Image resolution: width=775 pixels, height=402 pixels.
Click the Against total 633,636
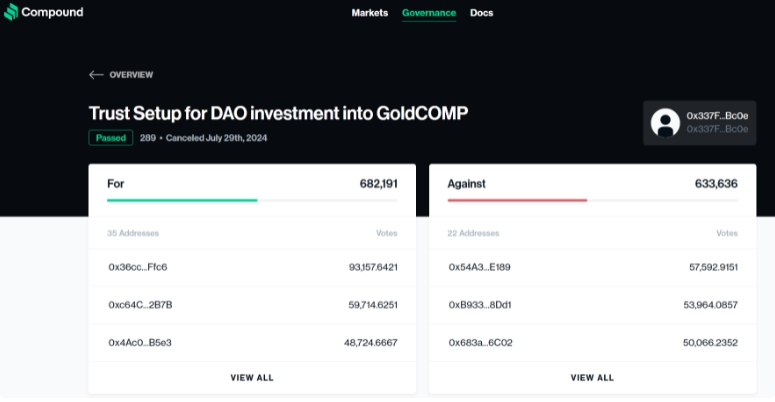(716, 183)
